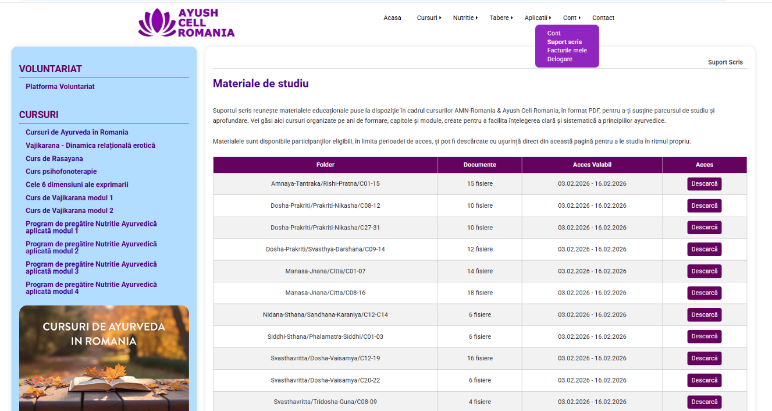Viewport: 772px width, 411px height.
Task: Open Curs de Vajikarana modul 2
Action: click(x=69, y=210)
